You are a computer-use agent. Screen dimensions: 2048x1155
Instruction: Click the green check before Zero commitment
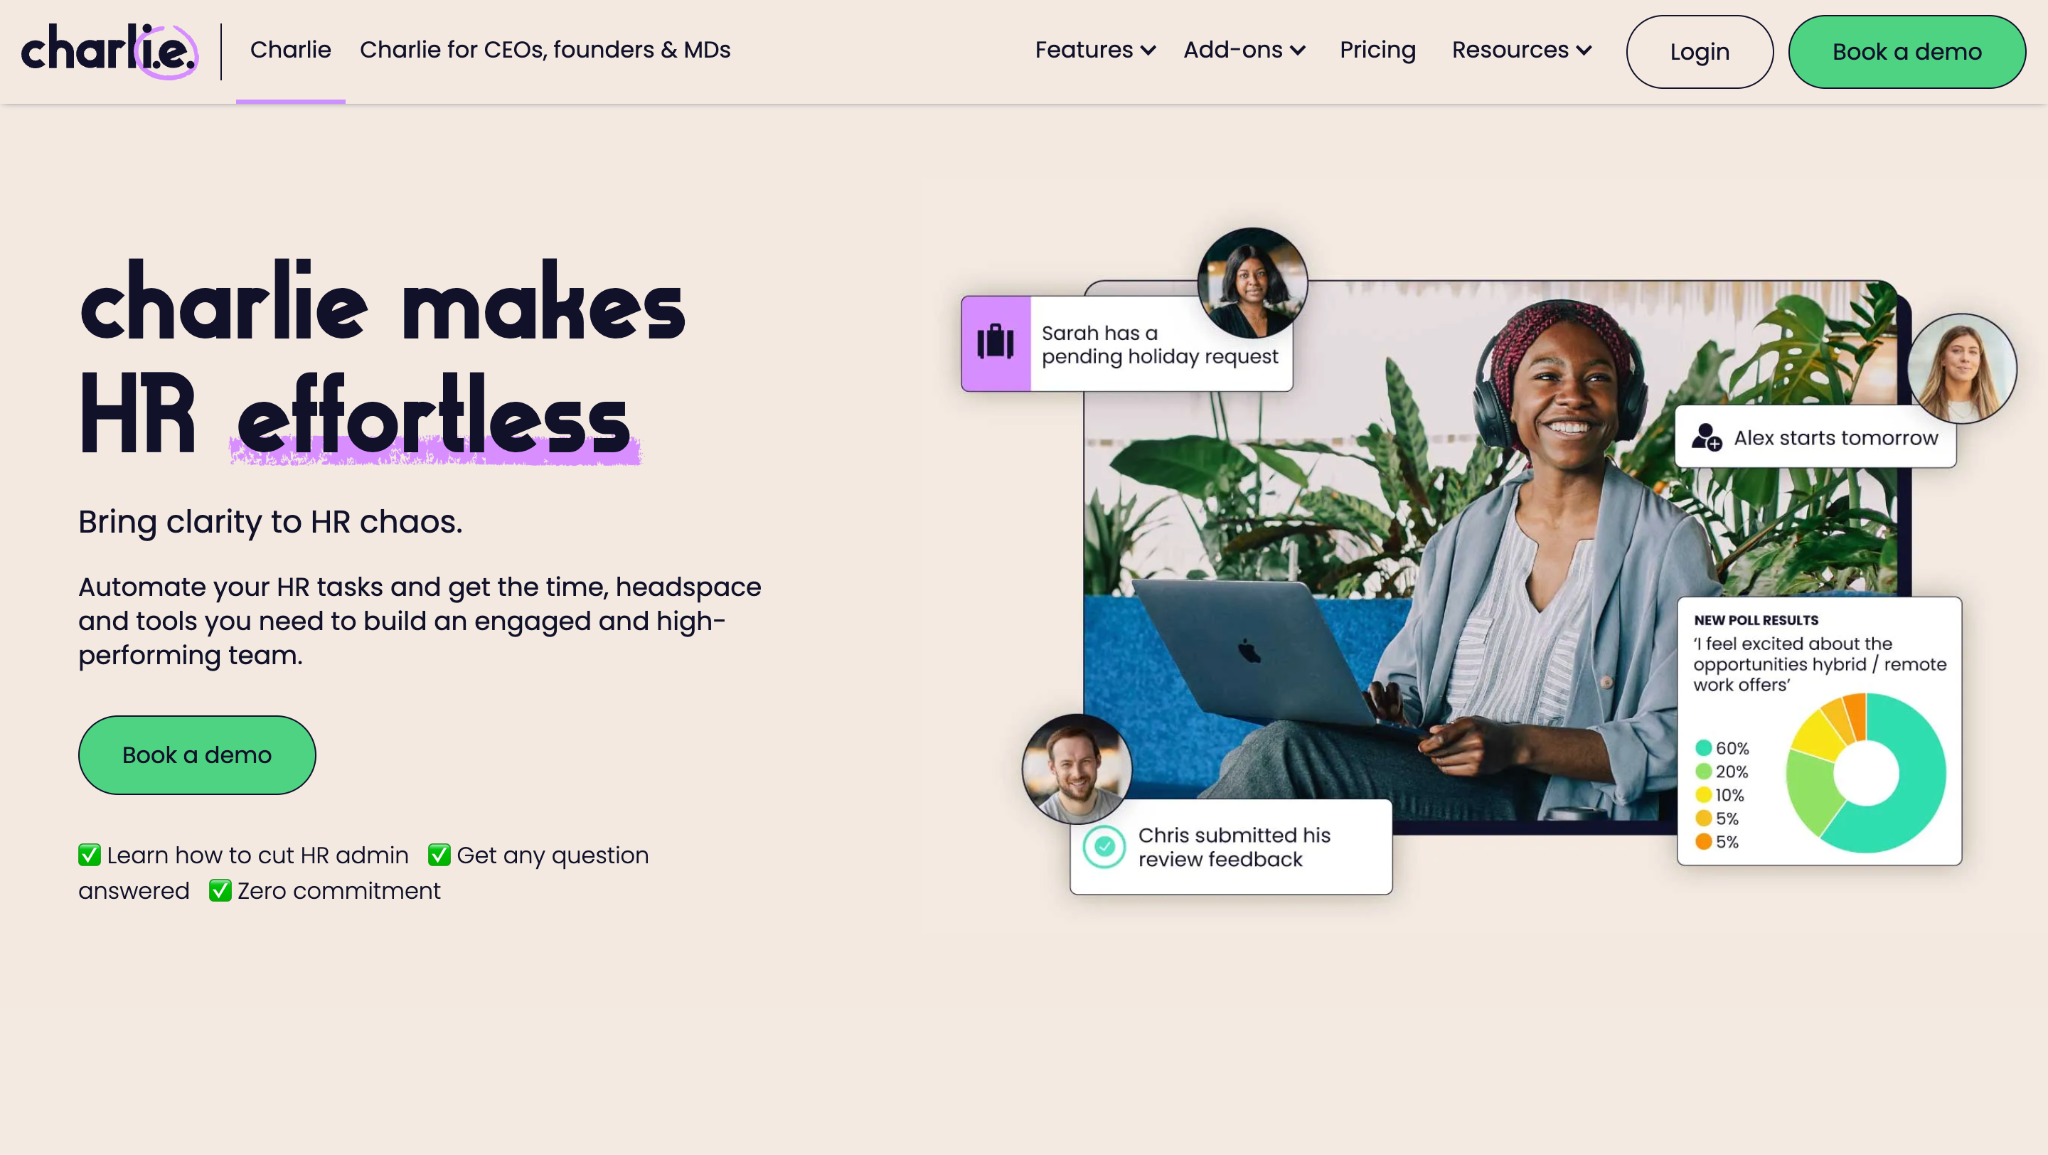(x=220, y=890)
